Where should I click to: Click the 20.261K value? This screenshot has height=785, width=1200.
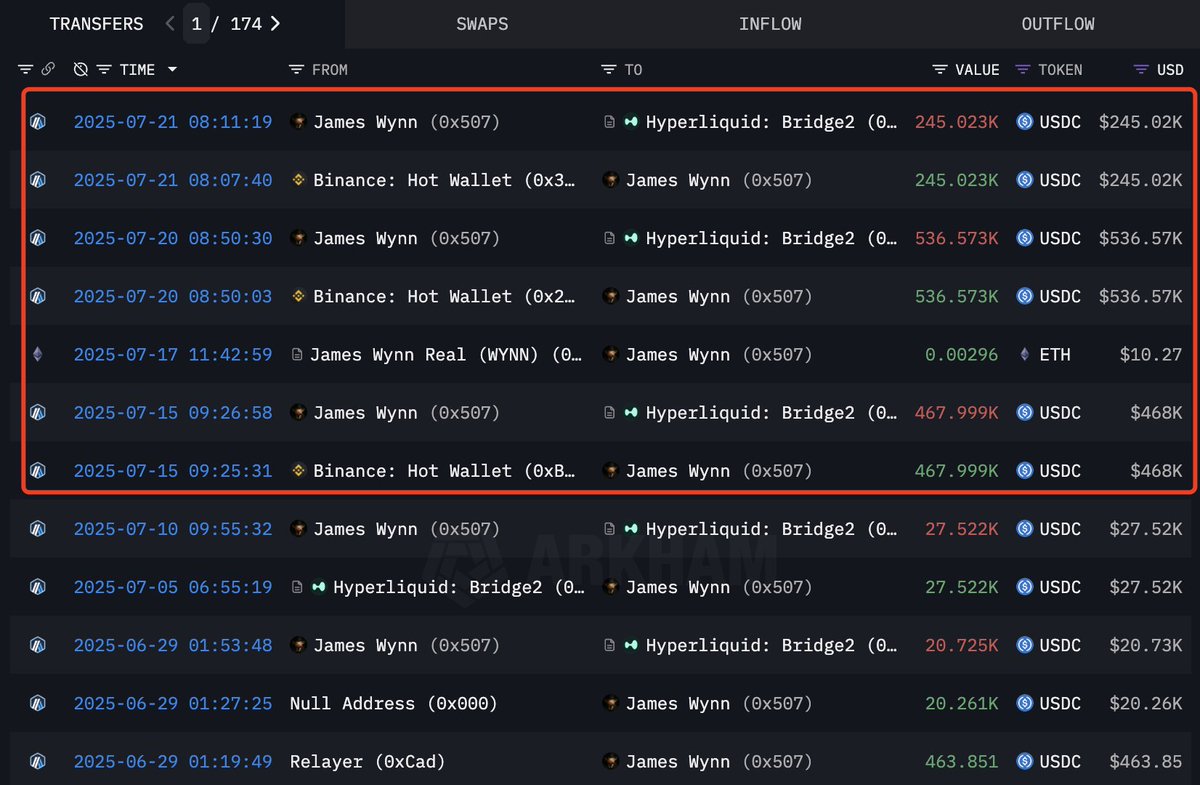coord(962,703)
